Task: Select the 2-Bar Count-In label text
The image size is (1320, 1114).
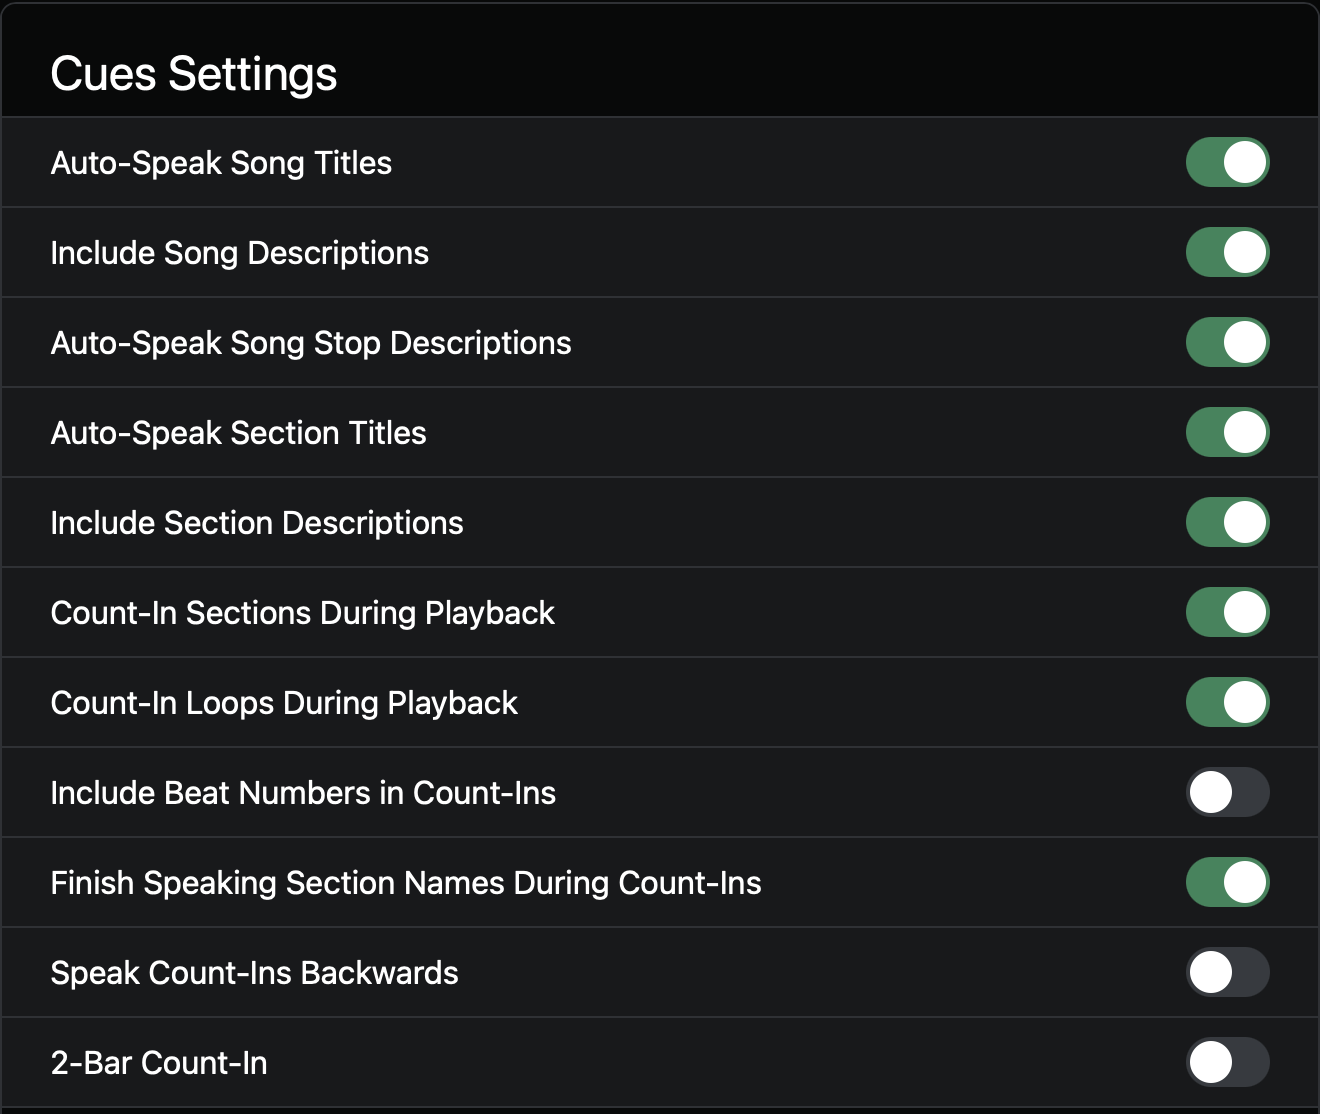Action: (x=159, y=1063)
